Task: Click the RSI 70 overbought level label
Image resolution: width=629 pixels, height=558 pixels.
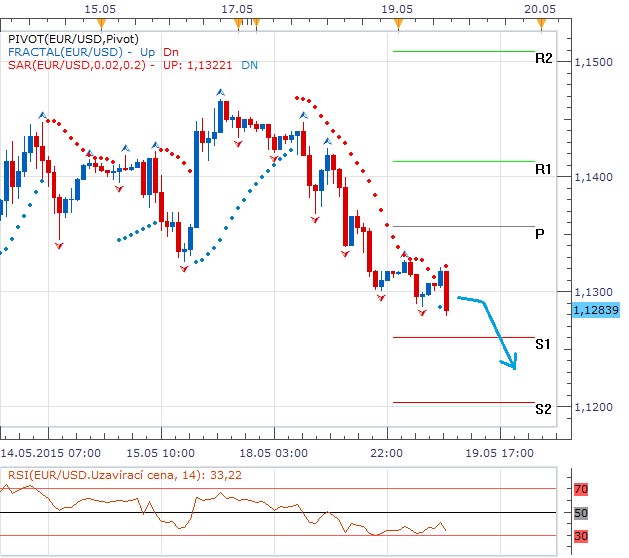Action: click(581, 489)
